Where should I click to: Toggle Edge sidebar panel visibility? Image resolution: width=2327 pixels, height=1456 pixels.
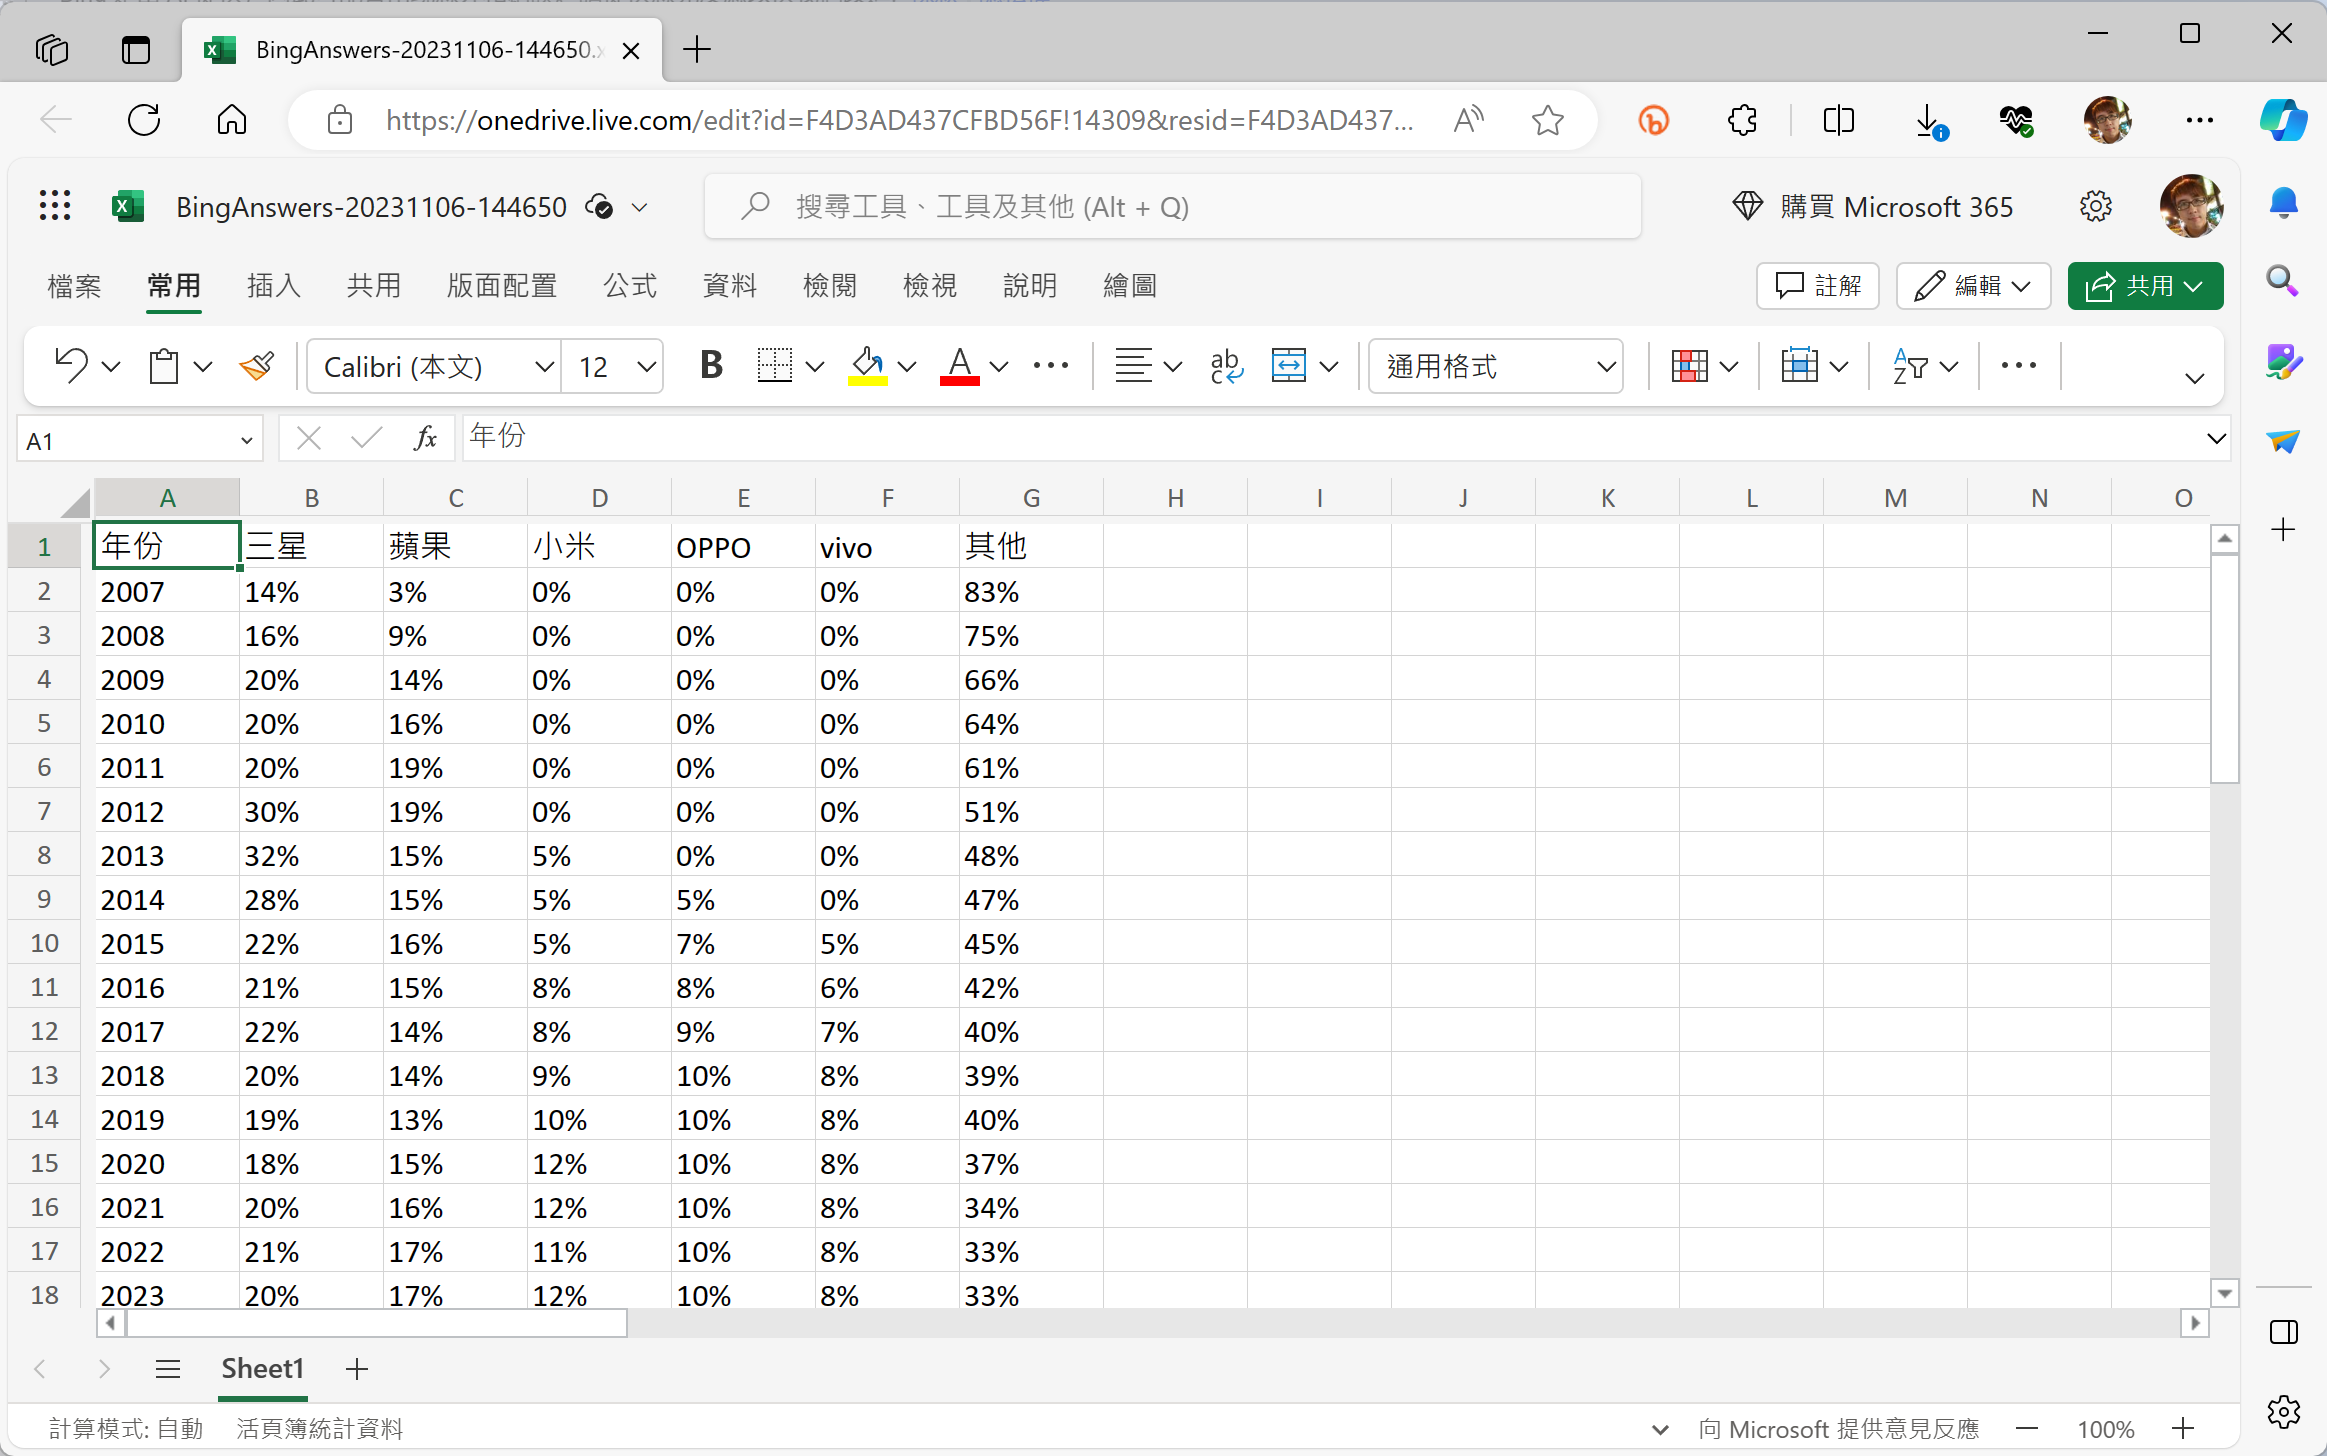2284,1332
